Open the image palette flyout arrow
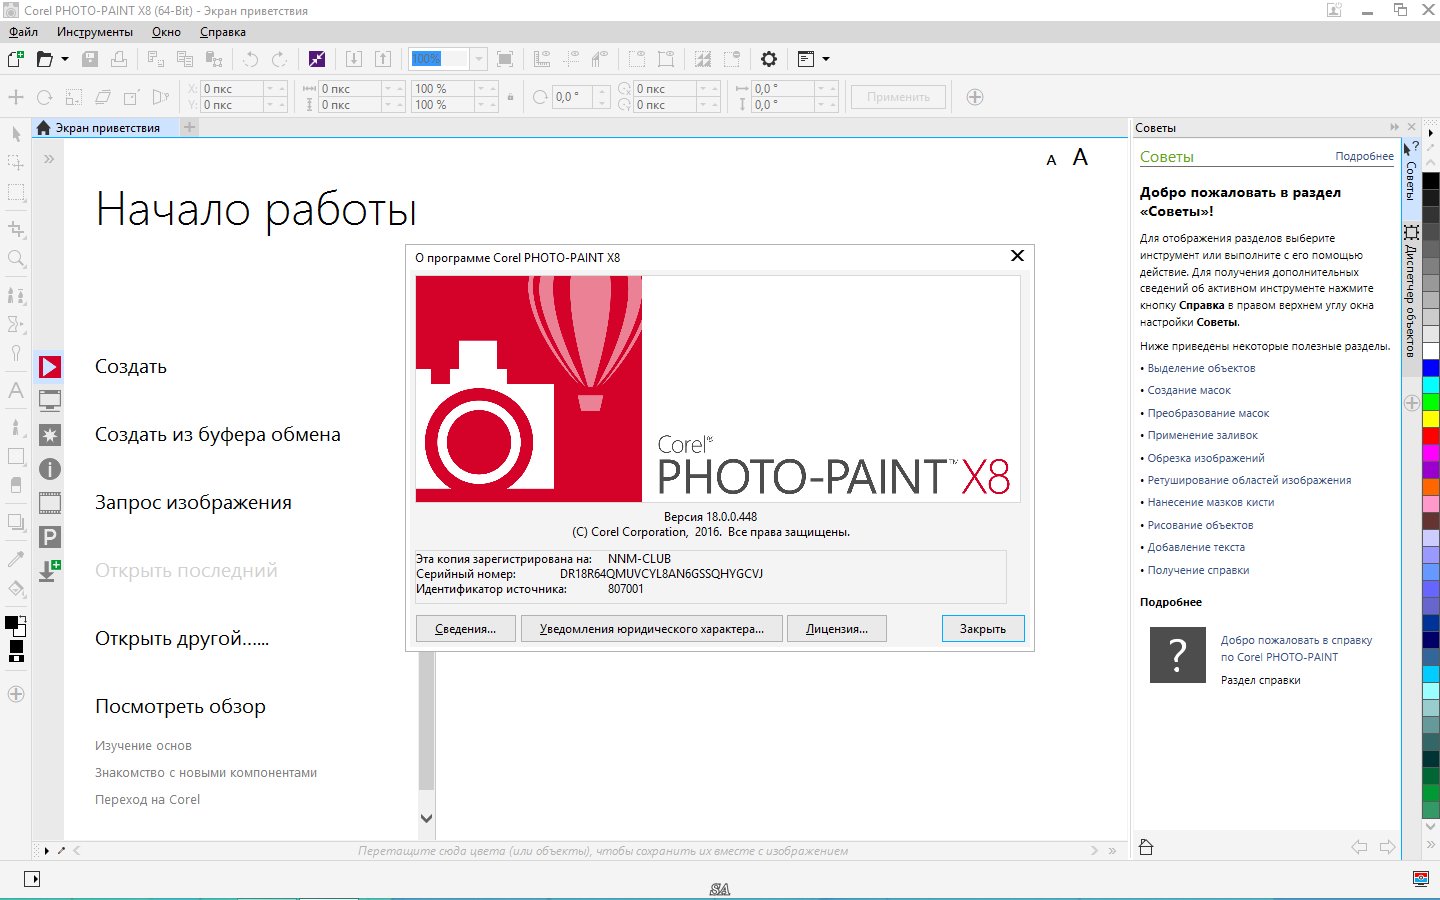The image size is (1440, 900). (46, 851)
